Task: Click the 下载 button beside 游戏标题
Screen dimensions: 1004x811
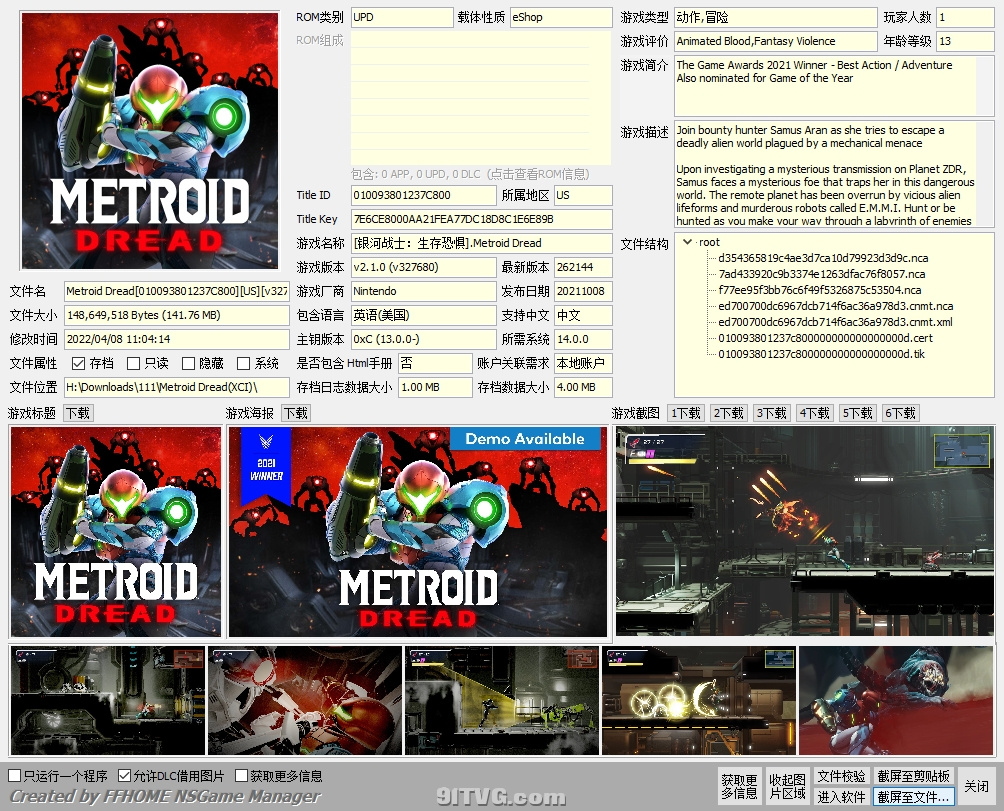Action: pos(78,413)
